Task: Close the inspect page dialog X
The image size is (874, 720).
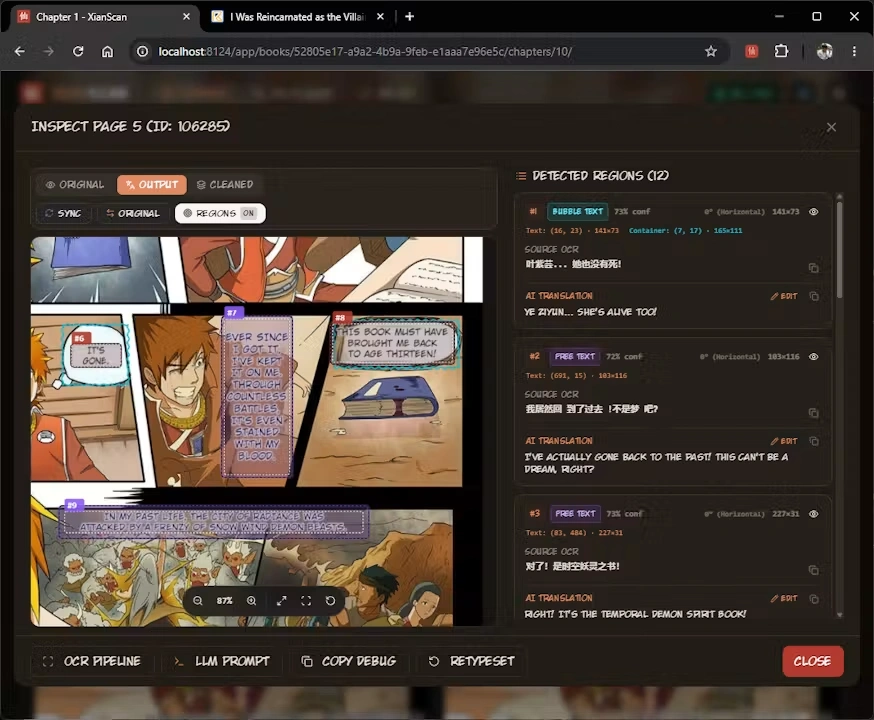Action: pyautogui.click(x=831, y=127)
